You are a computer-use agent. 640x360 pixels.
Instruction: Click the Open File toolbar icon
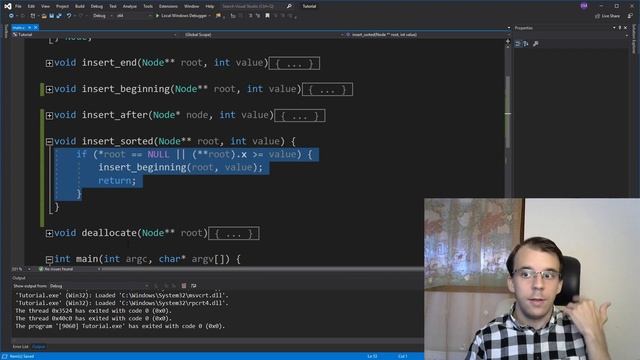coord(44,16)
